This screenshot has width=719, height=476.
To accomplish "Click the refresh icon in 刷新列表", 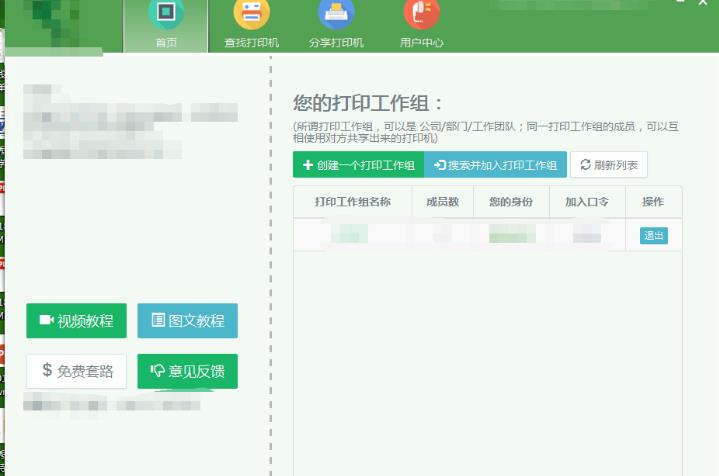I will coord(585,165).
